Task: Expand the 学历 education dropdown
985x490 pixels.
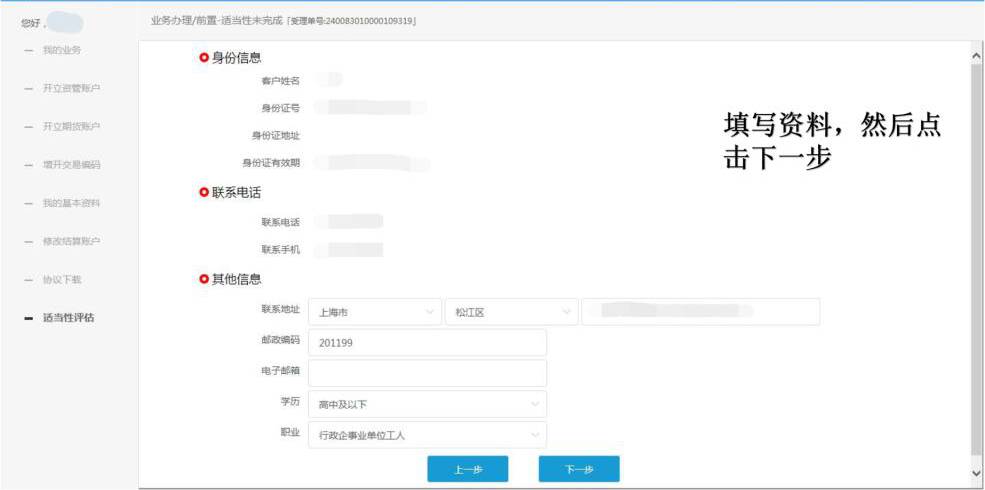Action: point(427,404)
